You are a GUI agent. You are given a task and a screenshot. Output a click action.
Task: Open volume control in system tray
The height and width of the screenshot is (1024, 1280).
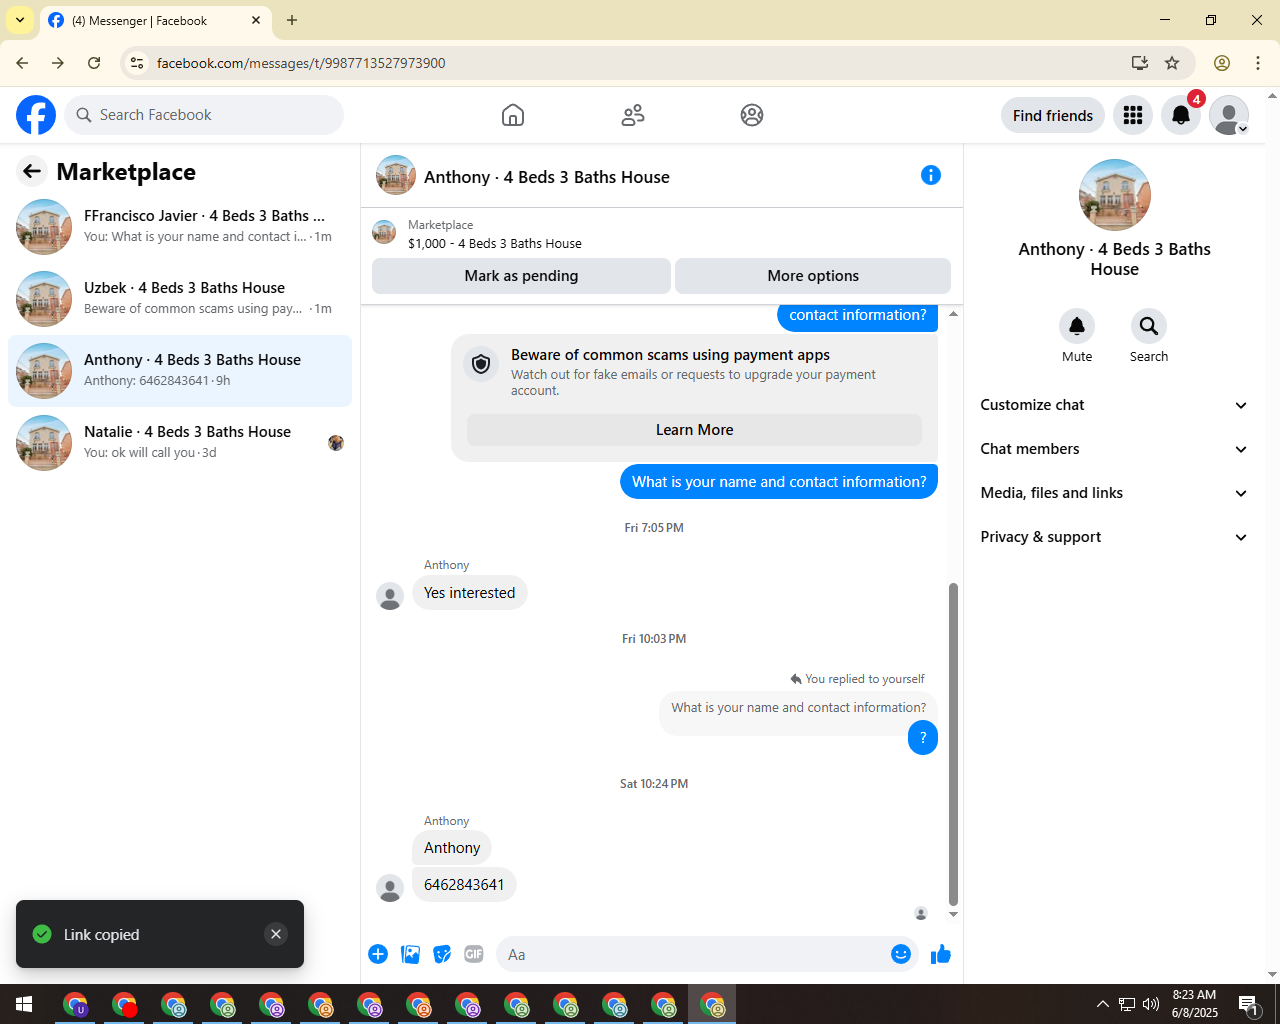point(1151,1004)
